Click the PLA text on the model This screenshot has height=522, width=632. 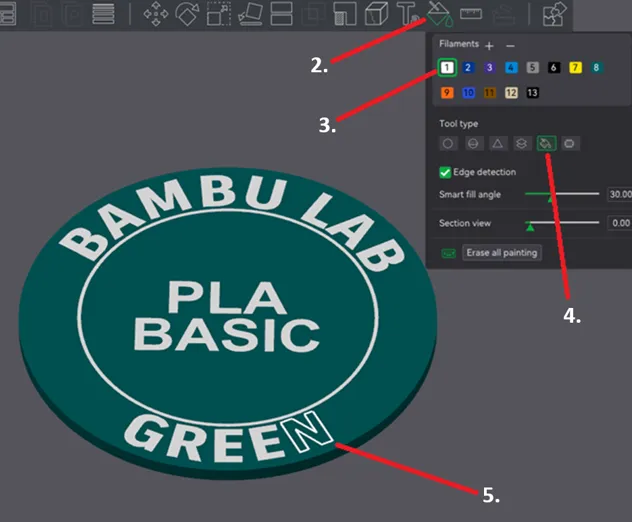[x=227, y=297]
